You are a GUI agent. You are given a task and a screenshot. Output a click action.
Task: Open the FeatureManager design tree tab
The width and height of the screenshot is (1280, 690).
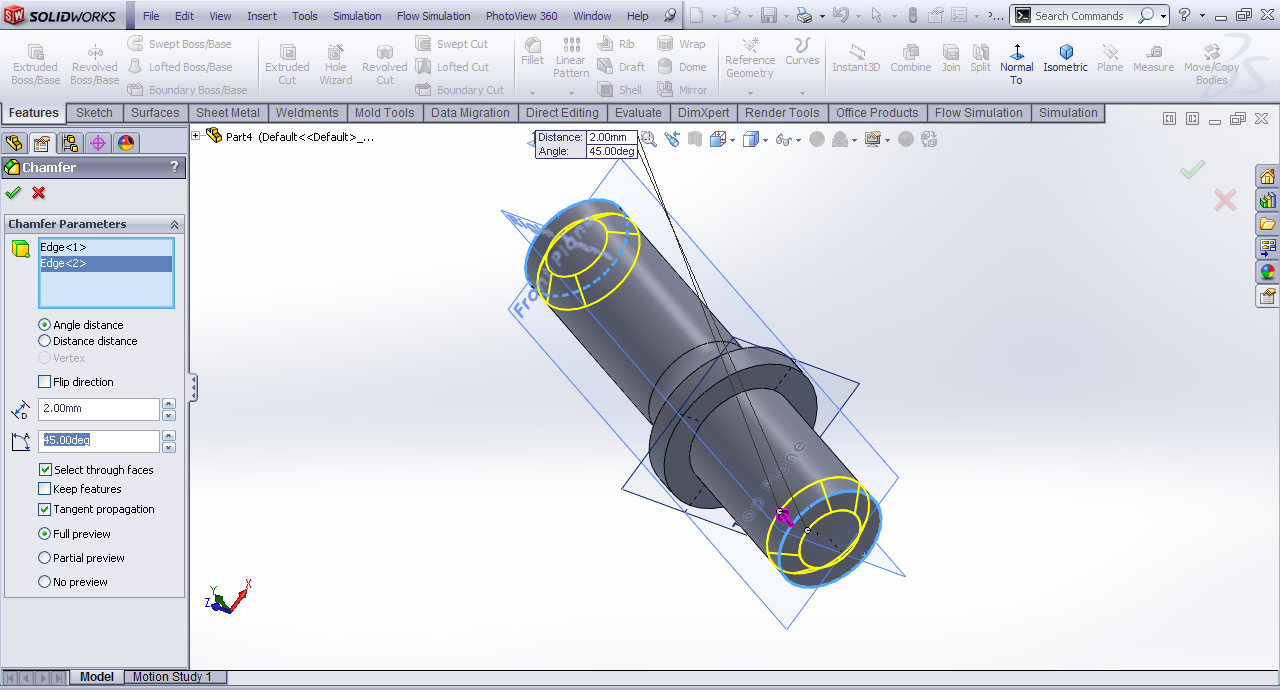pyautogui.click(x=14, y=143)
